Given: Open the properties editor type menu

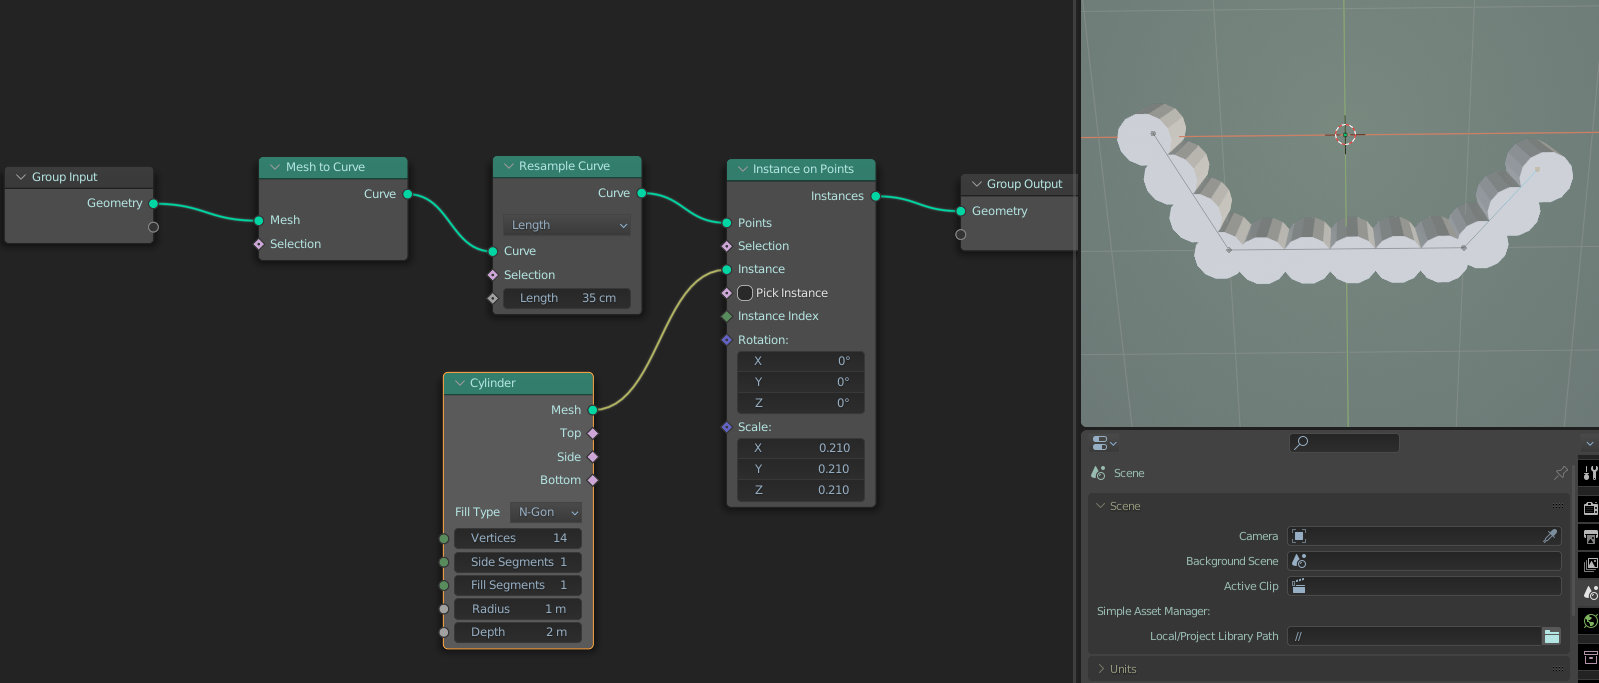Looking at the screenshot, I should [1104, 443].
